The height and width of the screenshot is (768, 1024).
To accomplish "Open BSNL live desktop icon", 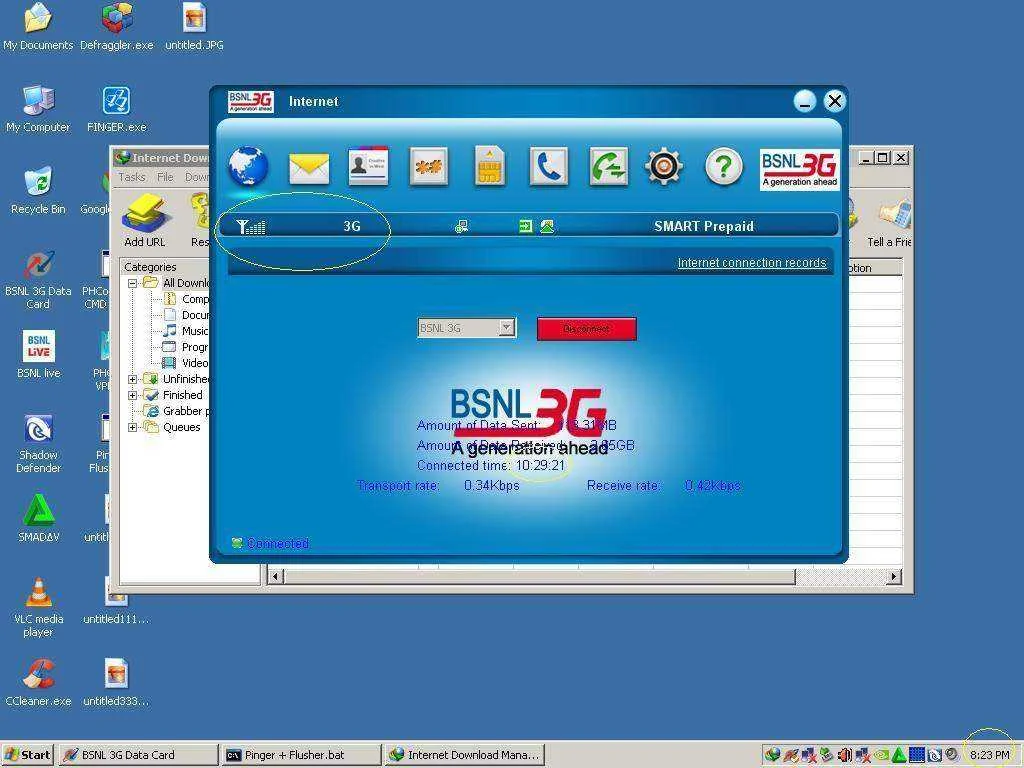I will click(39, 354).
